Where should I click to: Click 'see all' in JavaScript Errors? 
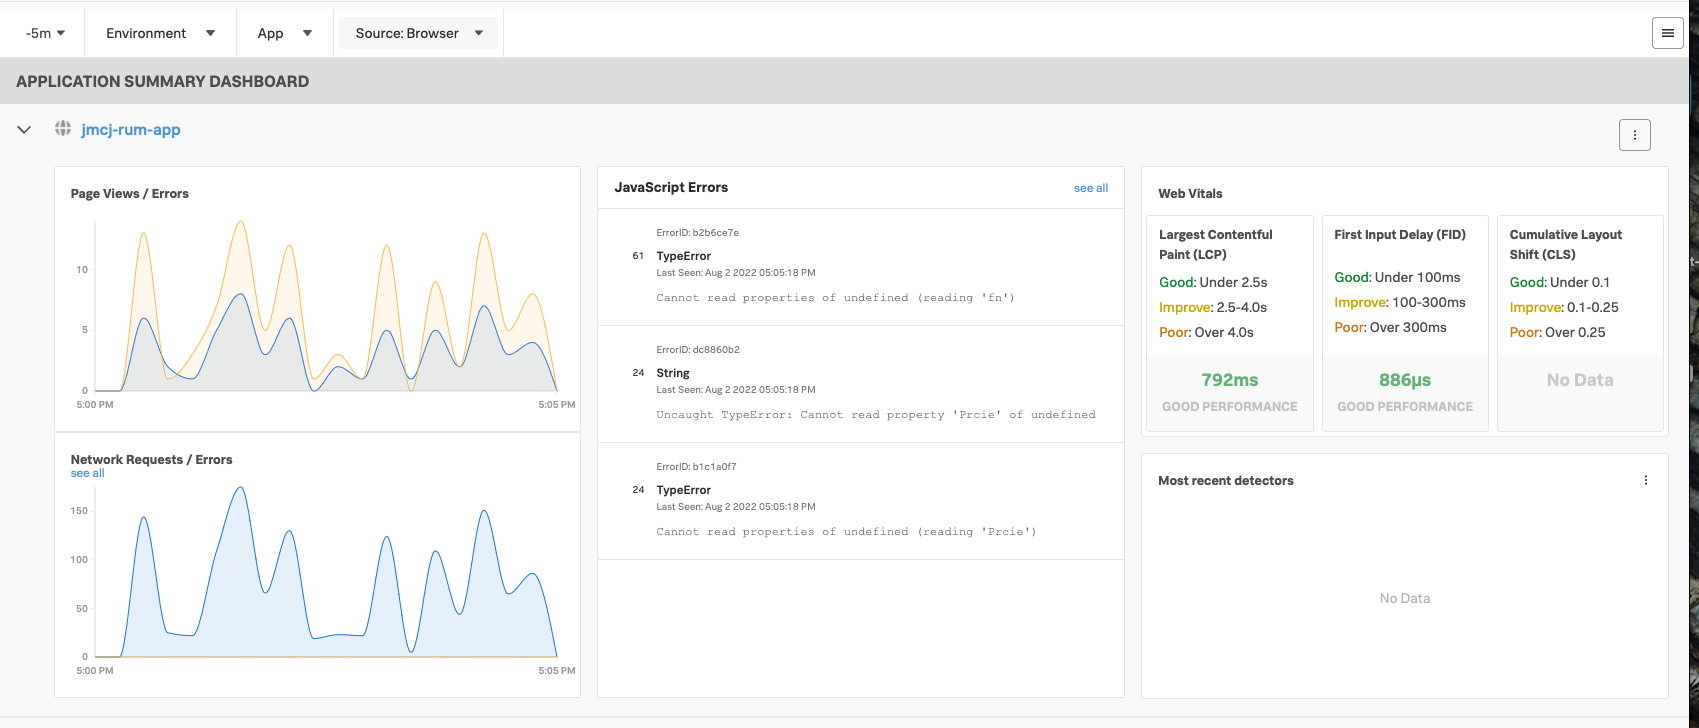coord(1090,188)
